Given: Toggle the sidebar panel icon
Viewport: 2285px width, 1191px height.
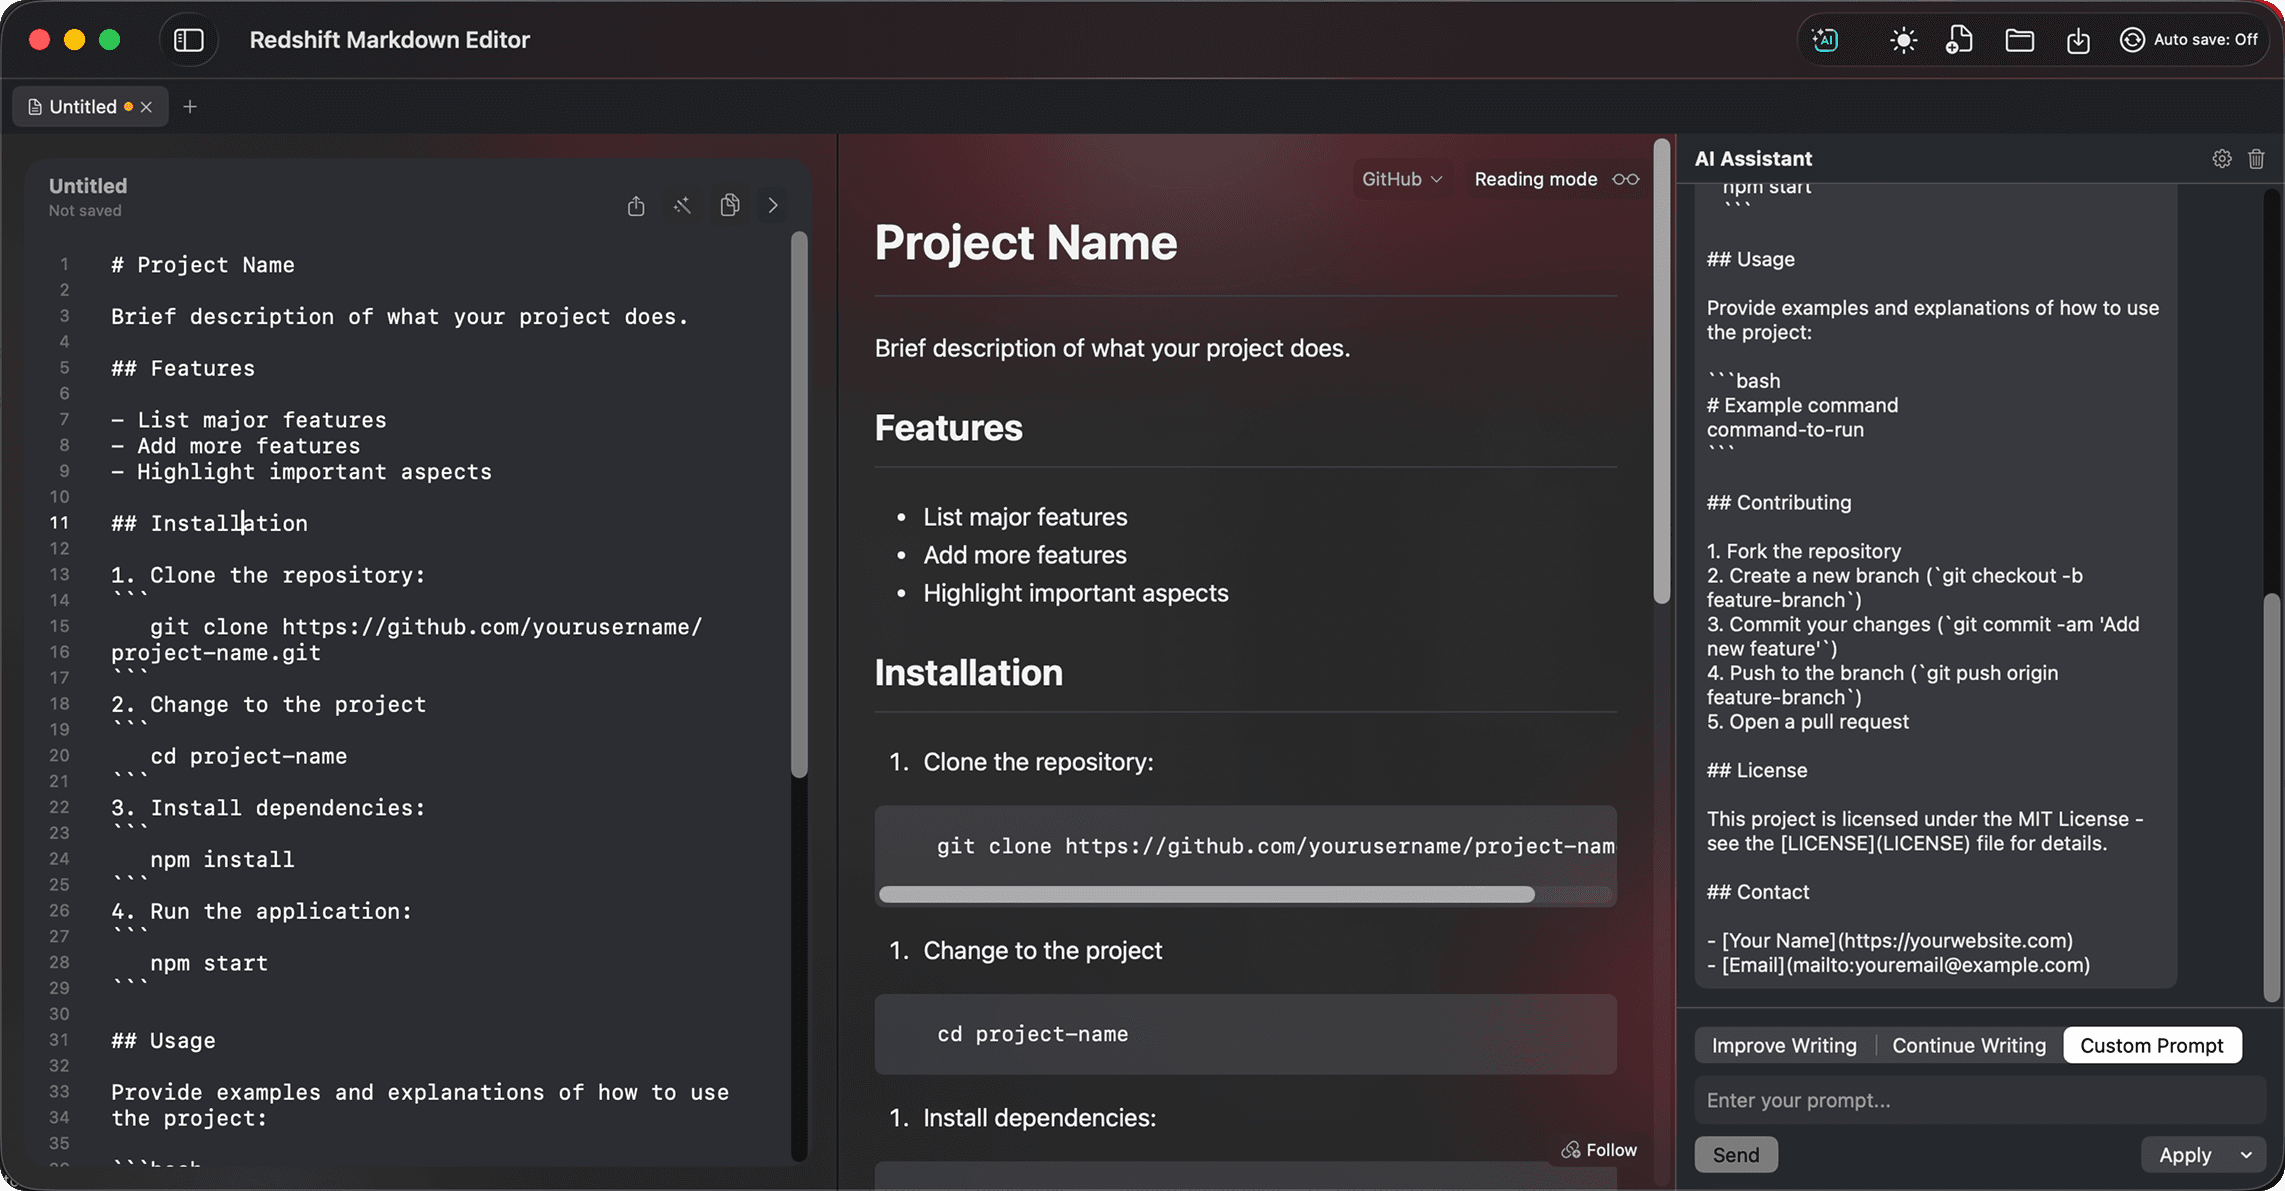Looking at the screenshot, I should [188, 40].
